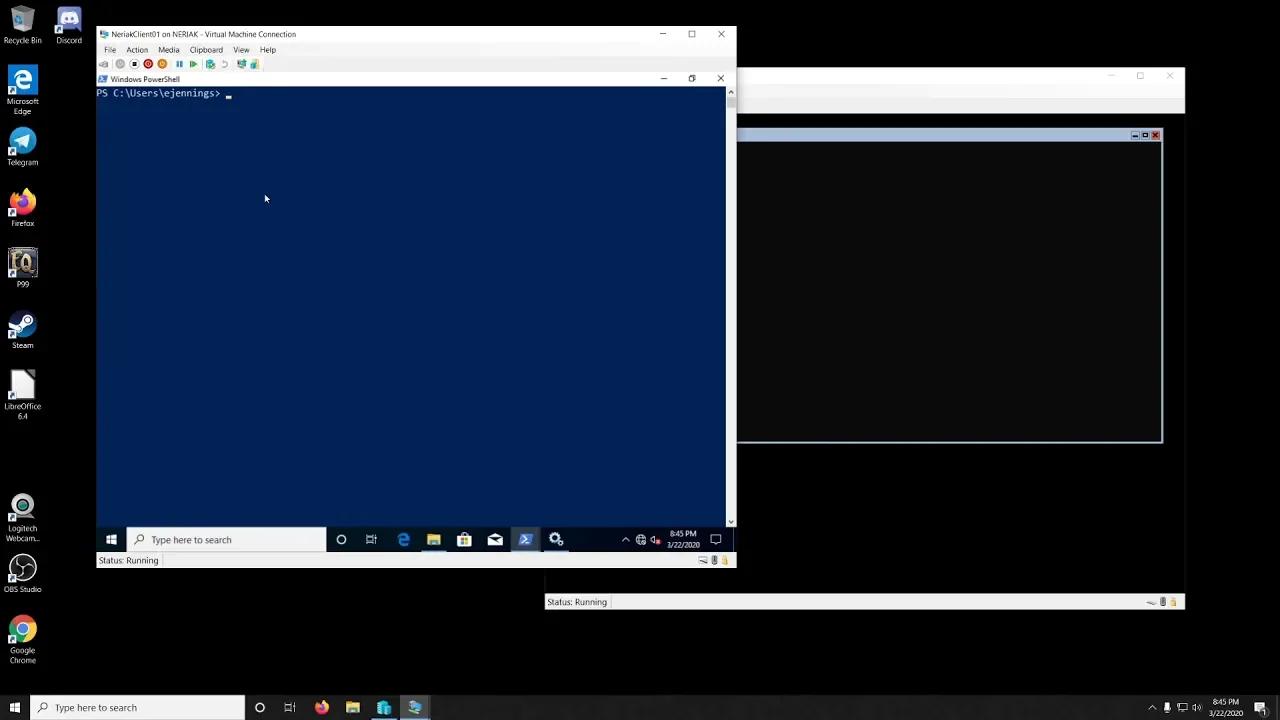Expand hidden icons in guest system tray
Viewport: 1280px width, 720px height.
(x=625, y=540)
